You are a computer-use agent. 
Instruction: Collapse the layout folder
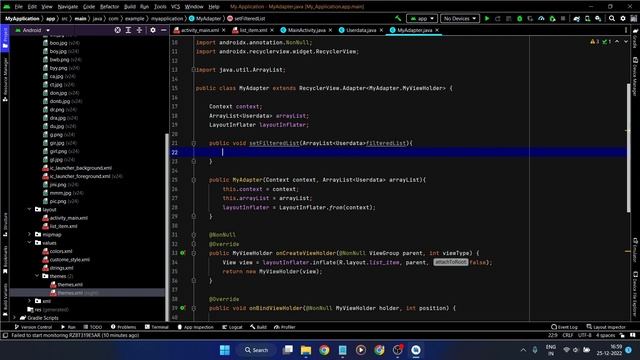[29, 209]
